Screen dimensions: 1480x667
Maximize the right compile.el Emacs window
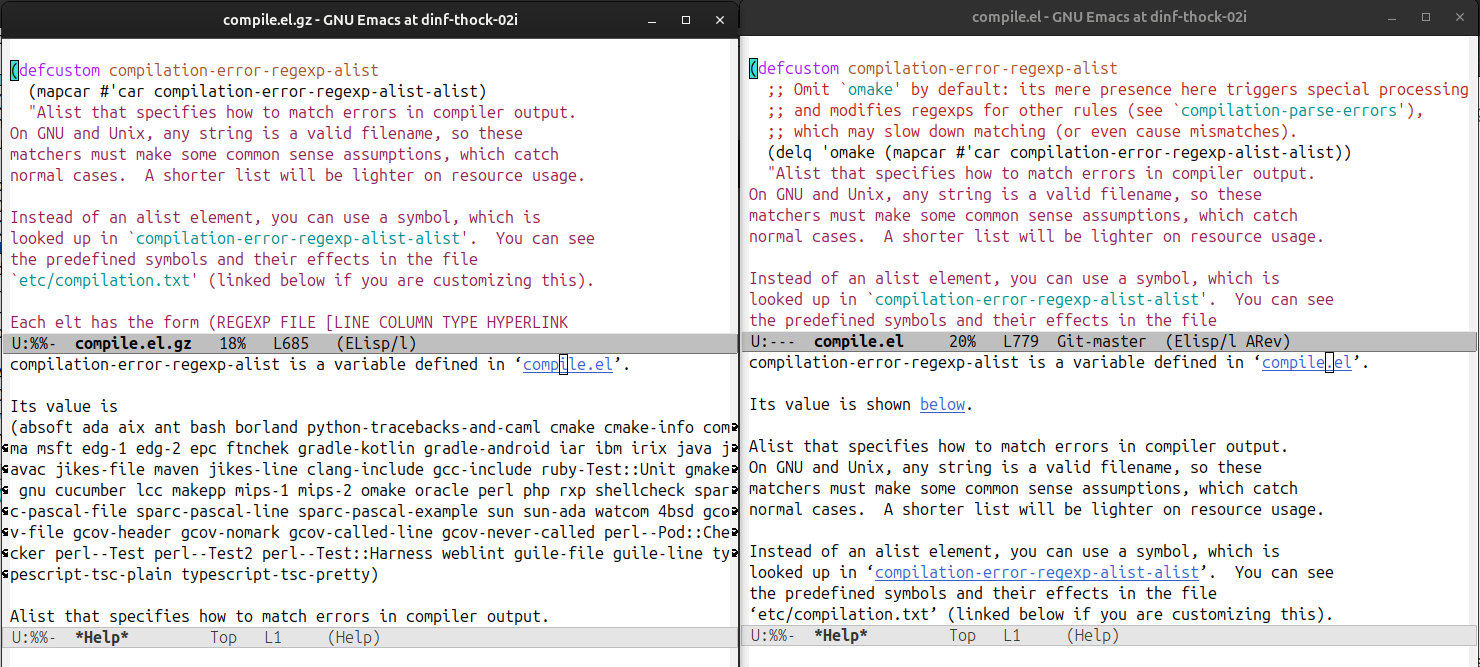(1425, 17)
